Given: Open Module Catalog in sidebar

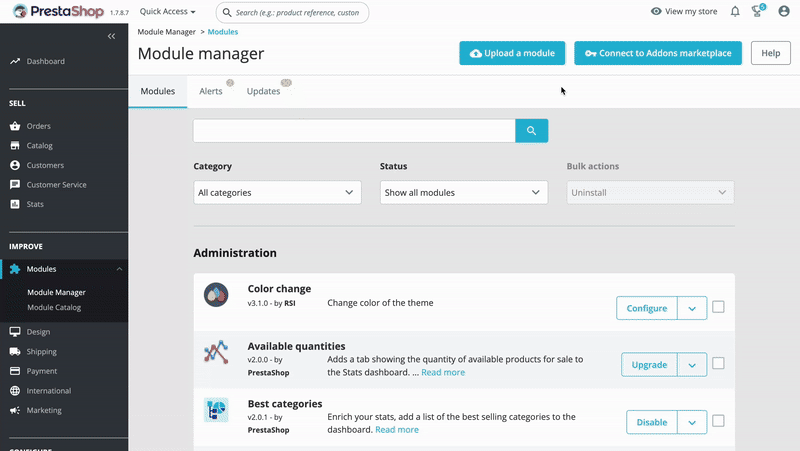Looking at the screenshot, I should 54,308.
